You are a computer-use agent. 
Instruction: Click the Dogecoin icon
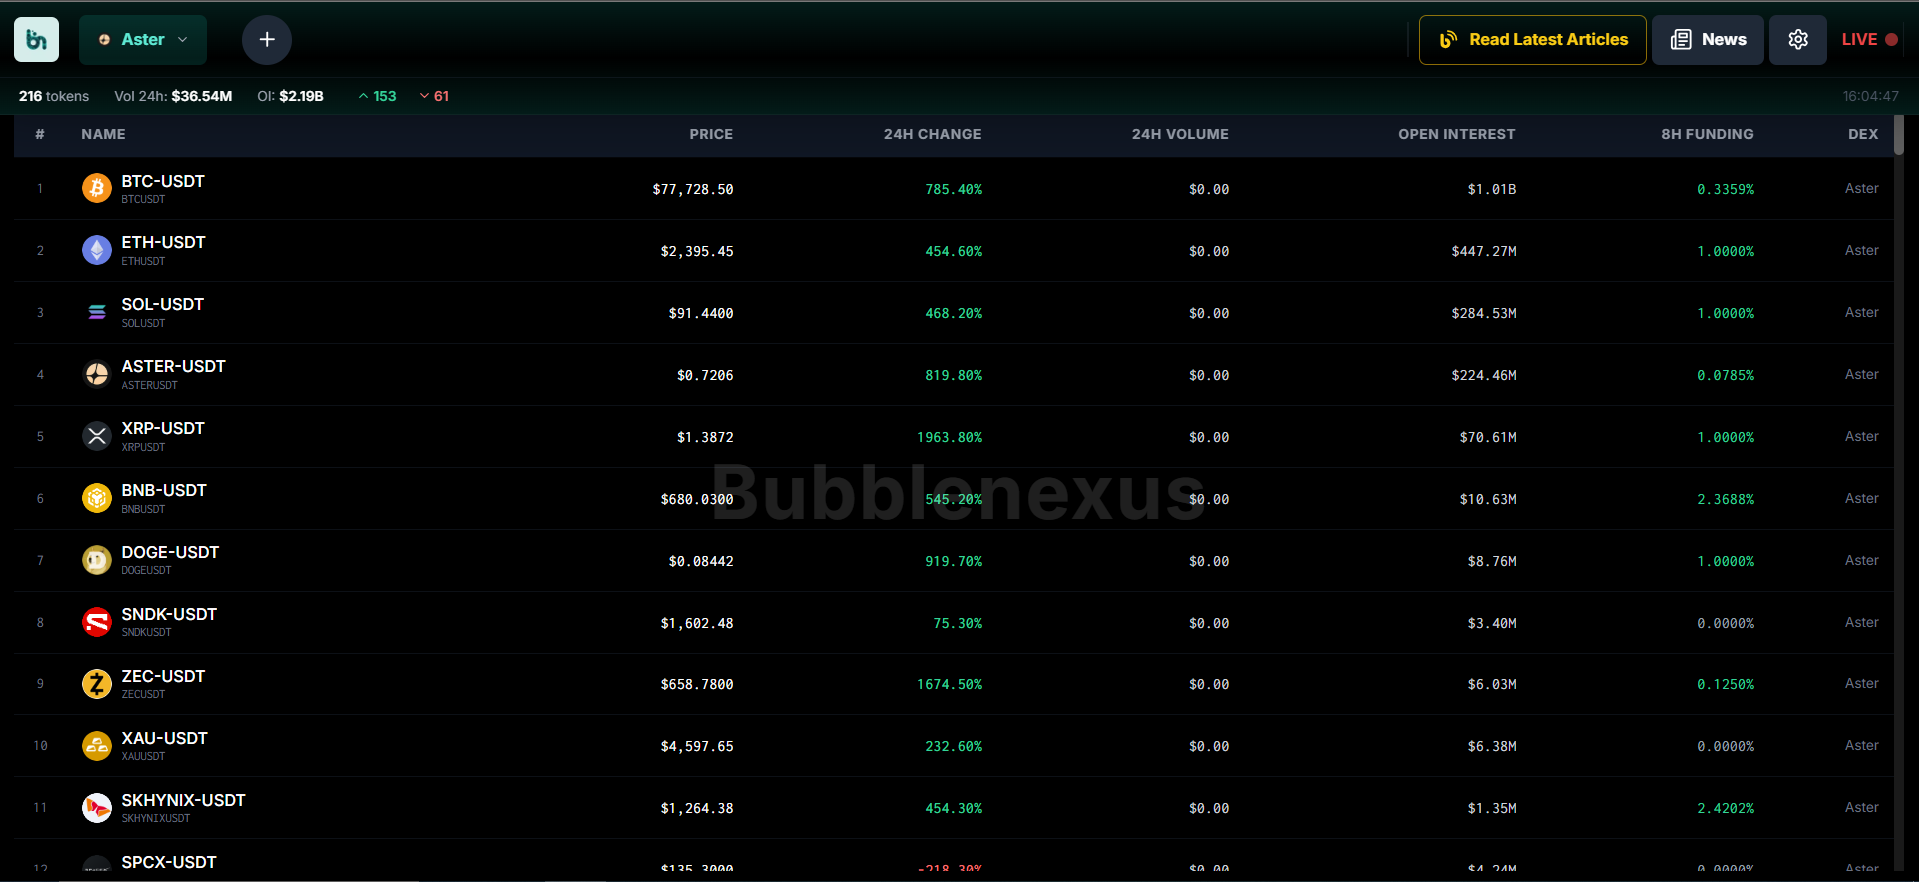point(97,560)
